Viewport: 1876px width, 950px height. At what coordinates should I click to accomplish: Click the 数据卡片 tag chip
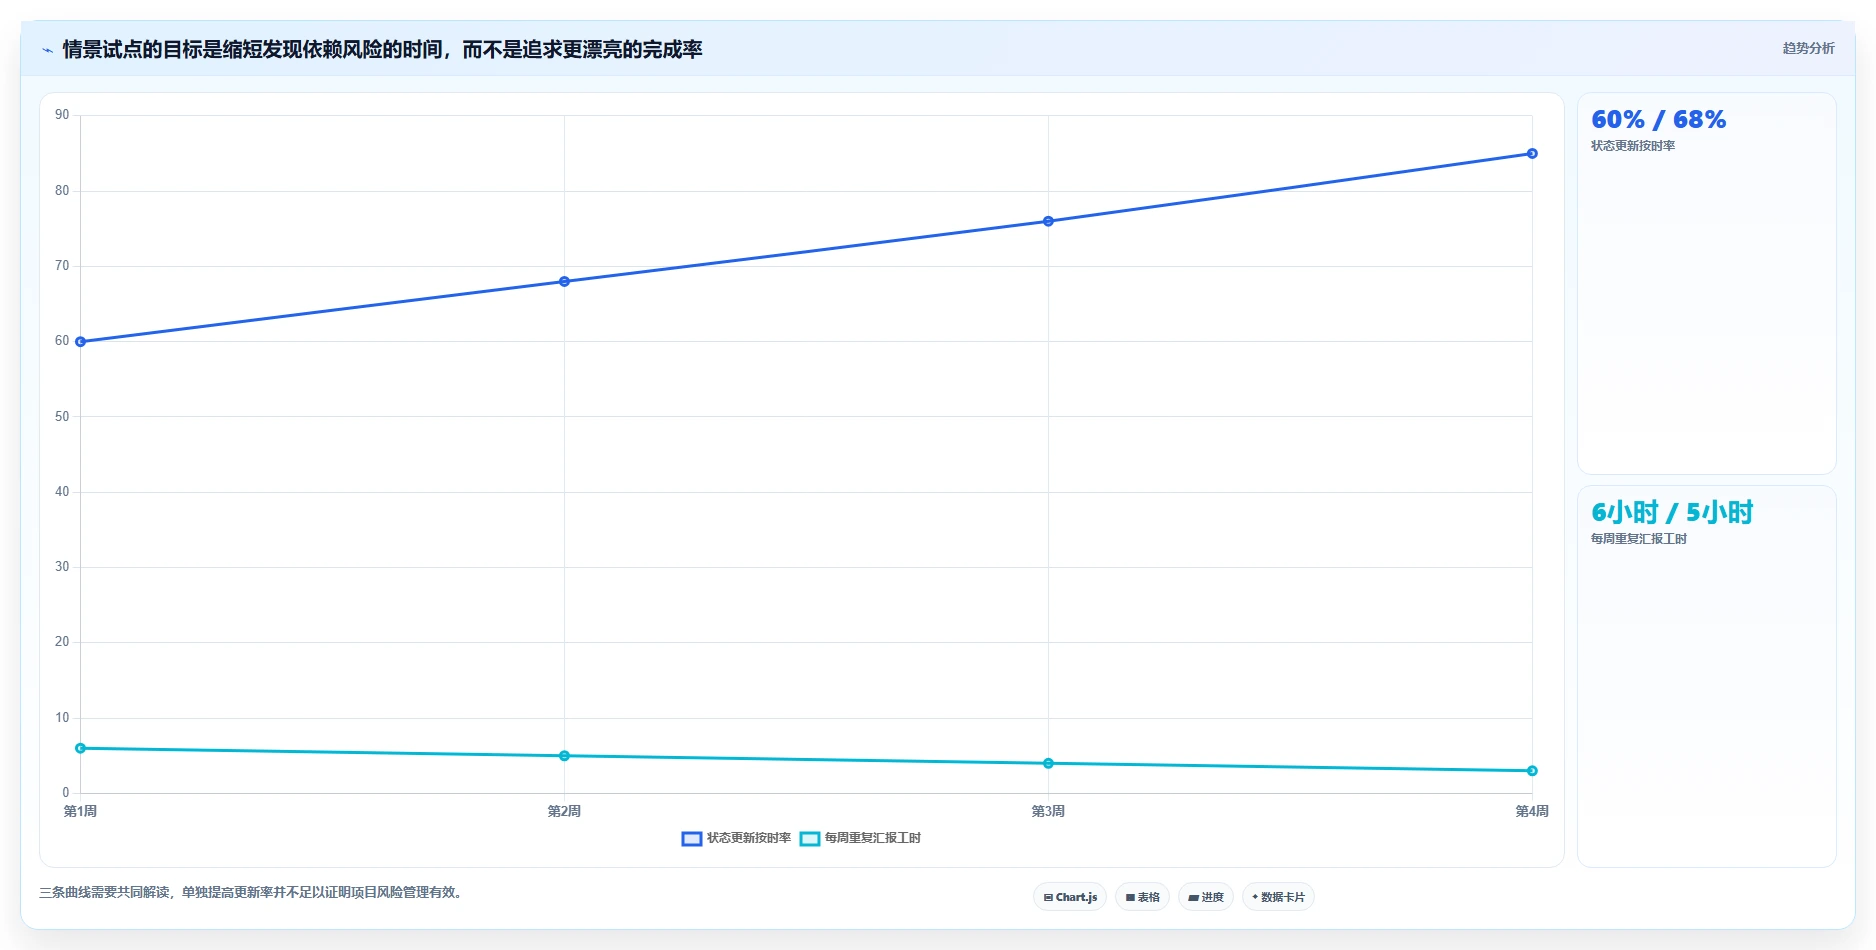click(1278, 897)
